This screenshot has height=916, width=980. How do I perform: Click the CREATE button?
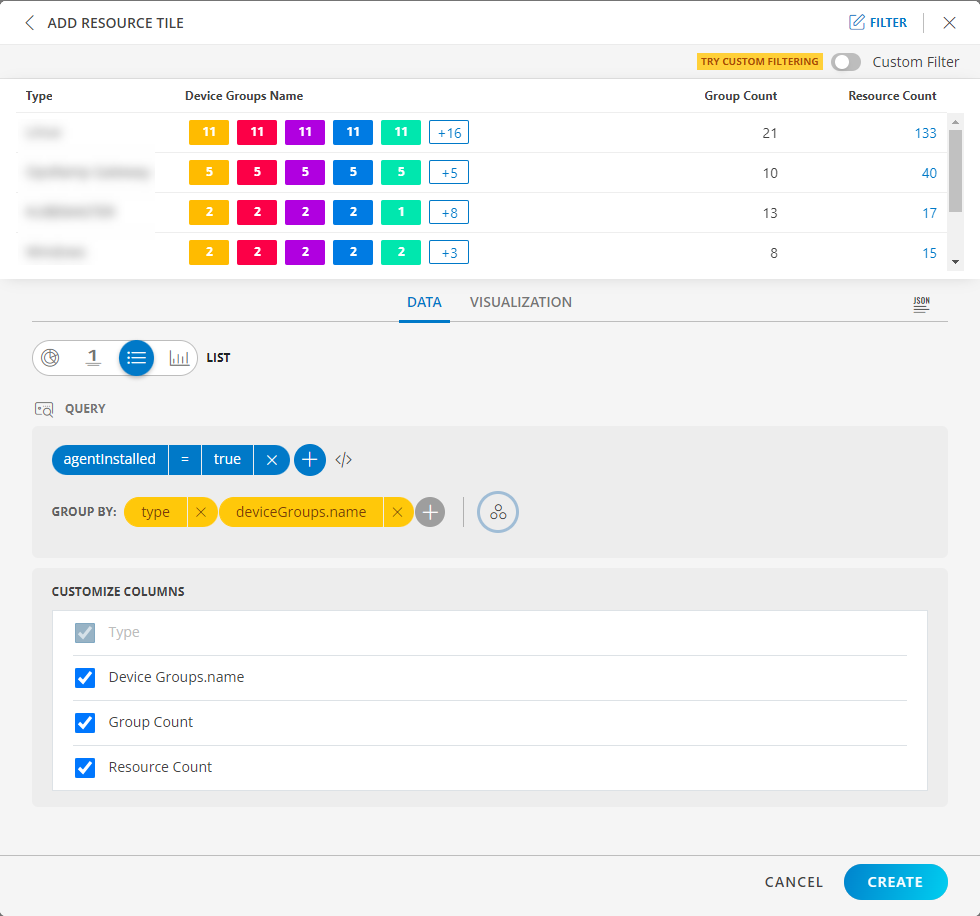[x=895, y=881]
